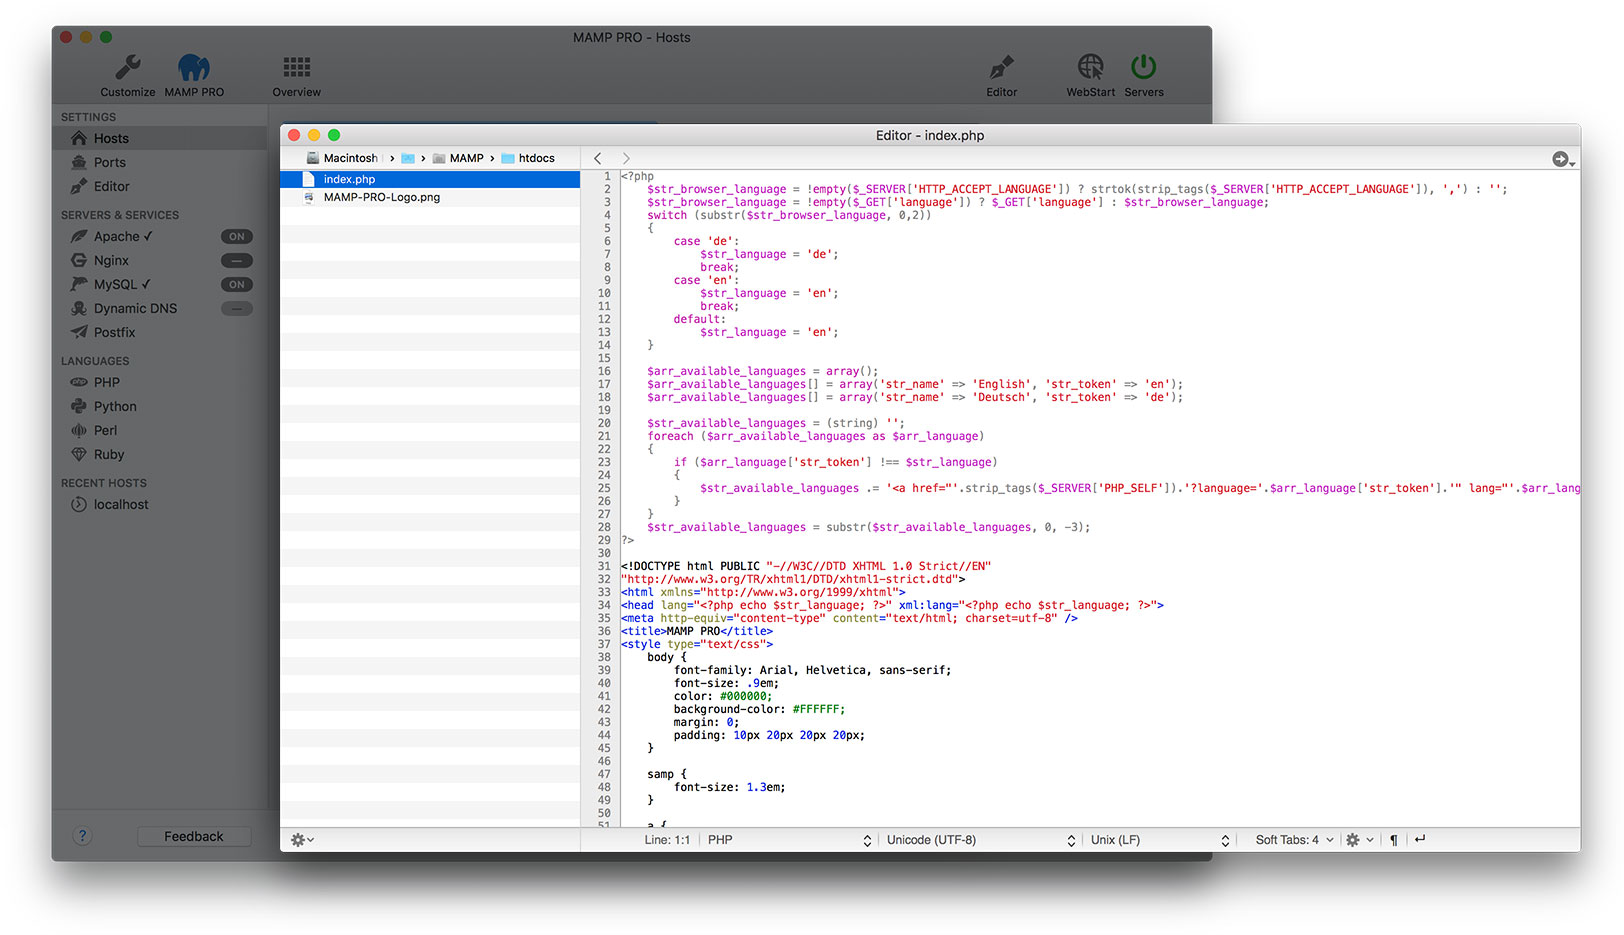Open Unix (LF) line endings dropdown

click(1160, 840)
